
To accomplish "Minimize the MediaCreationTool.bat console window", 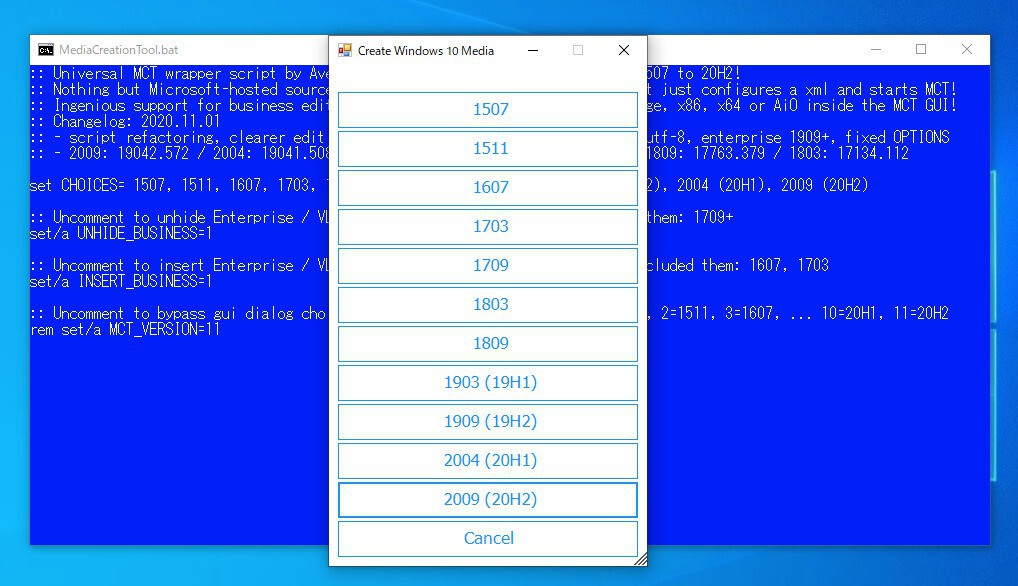I will [x=876, y=49].
